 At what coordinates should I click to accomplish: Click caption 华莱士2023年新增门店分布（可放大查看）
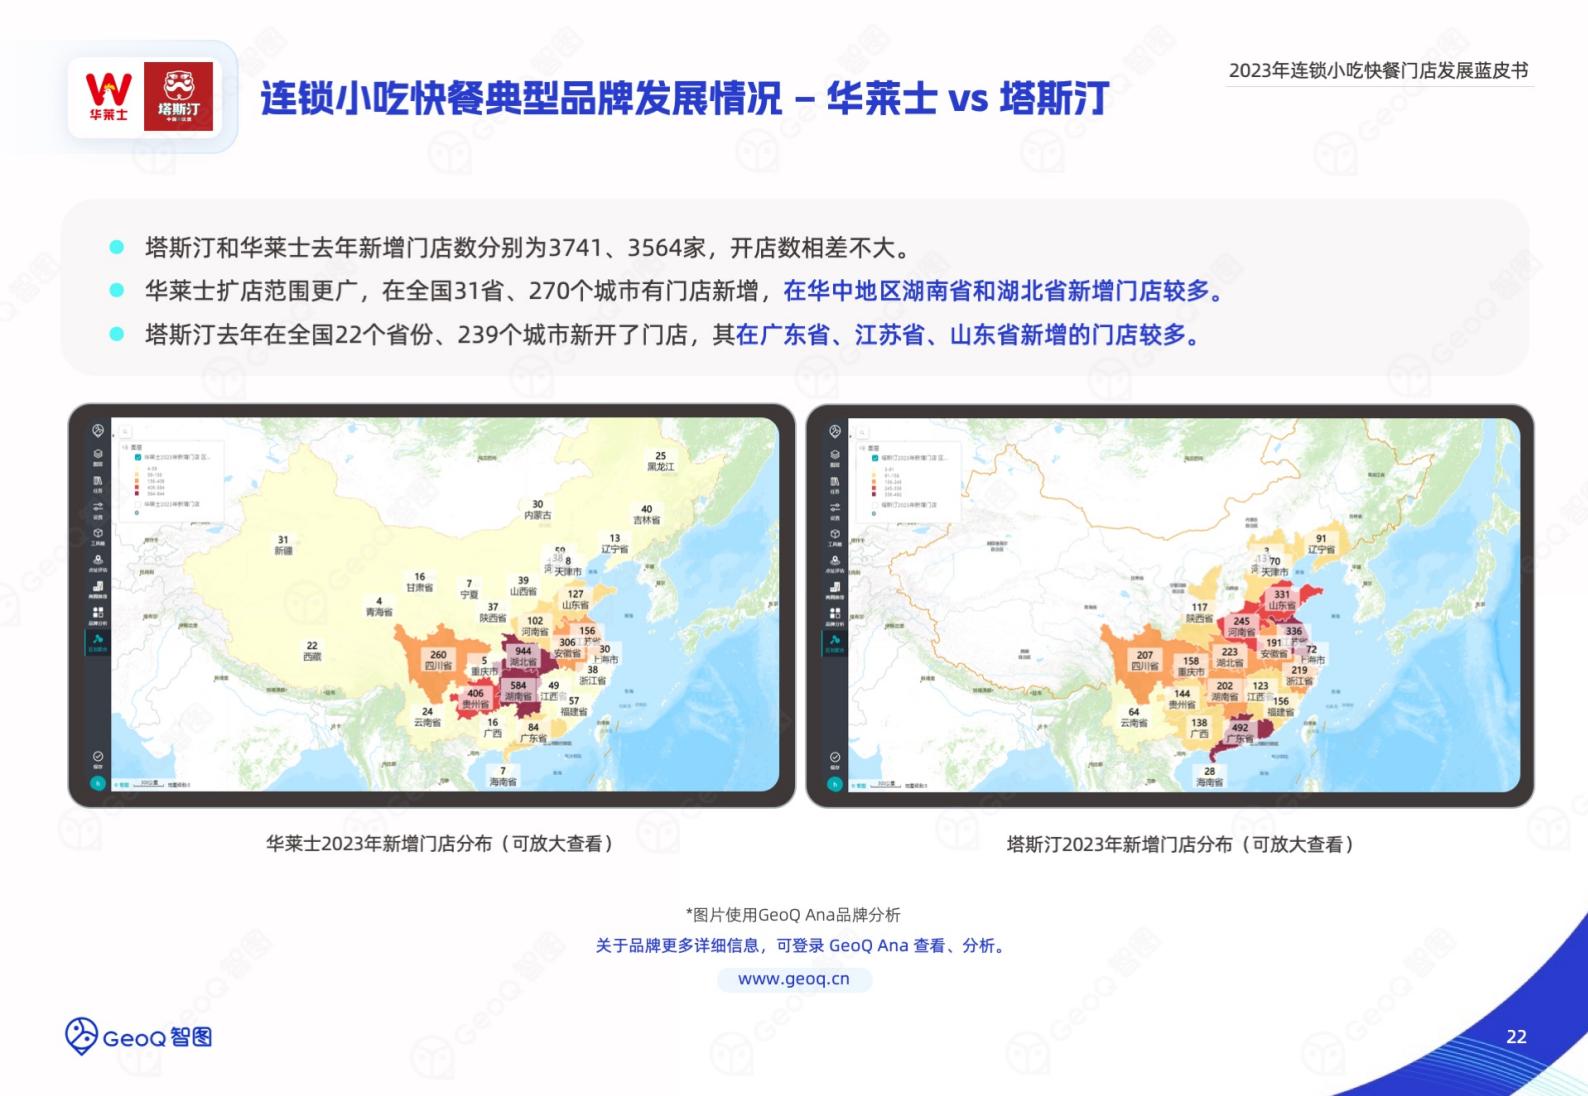(442, 844)
